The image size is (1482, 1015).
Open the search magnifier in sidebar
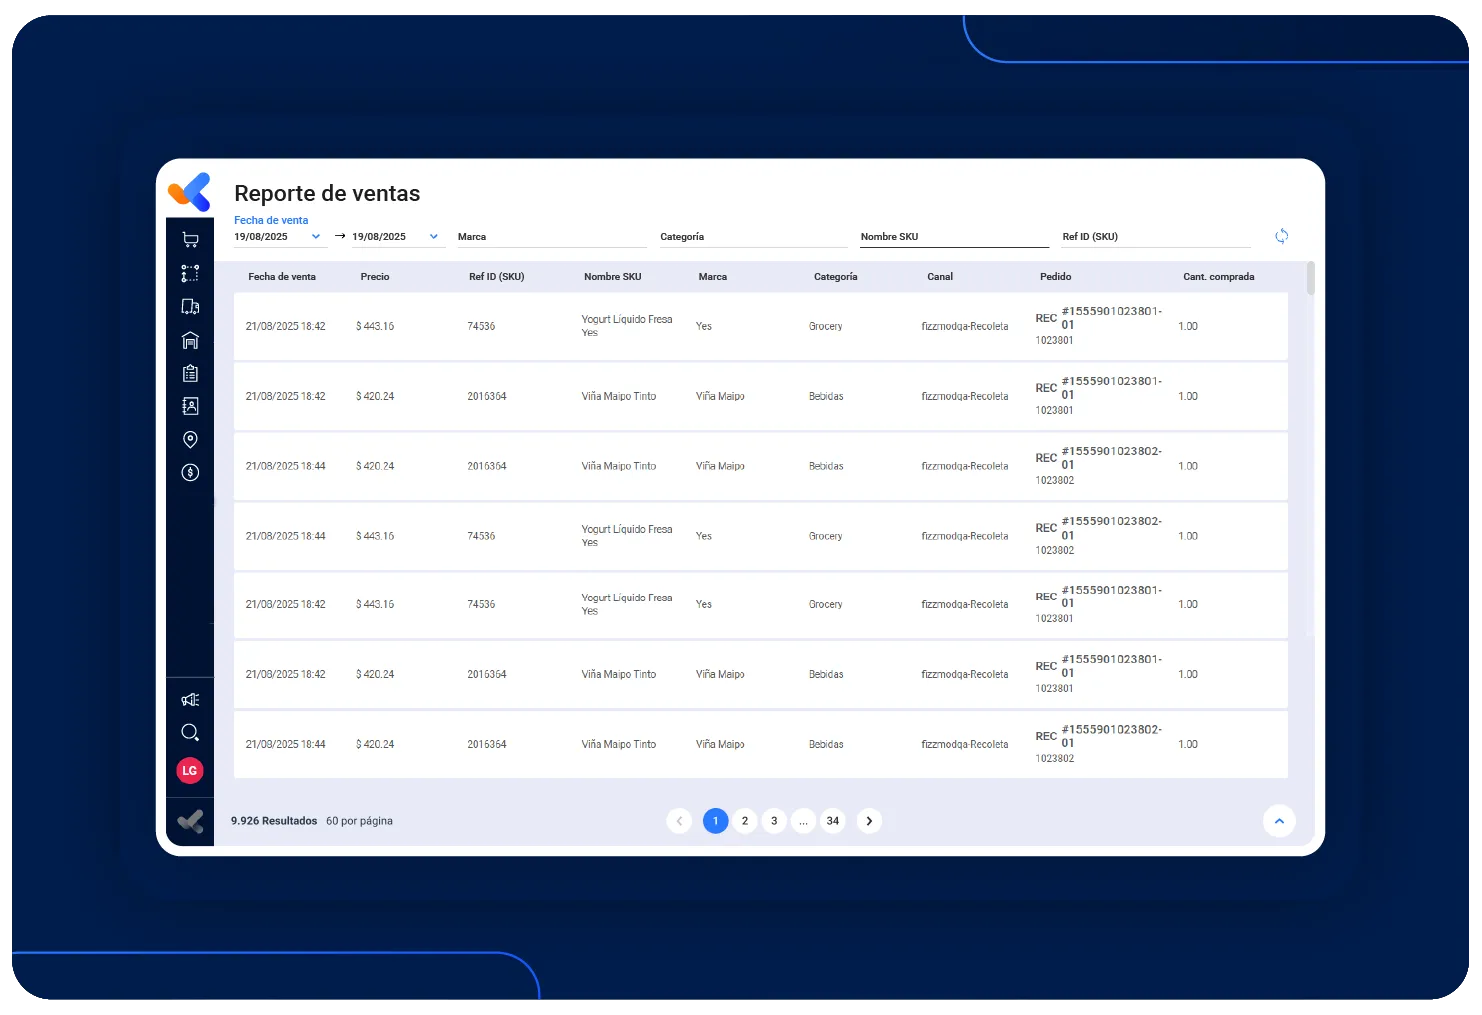190,733
